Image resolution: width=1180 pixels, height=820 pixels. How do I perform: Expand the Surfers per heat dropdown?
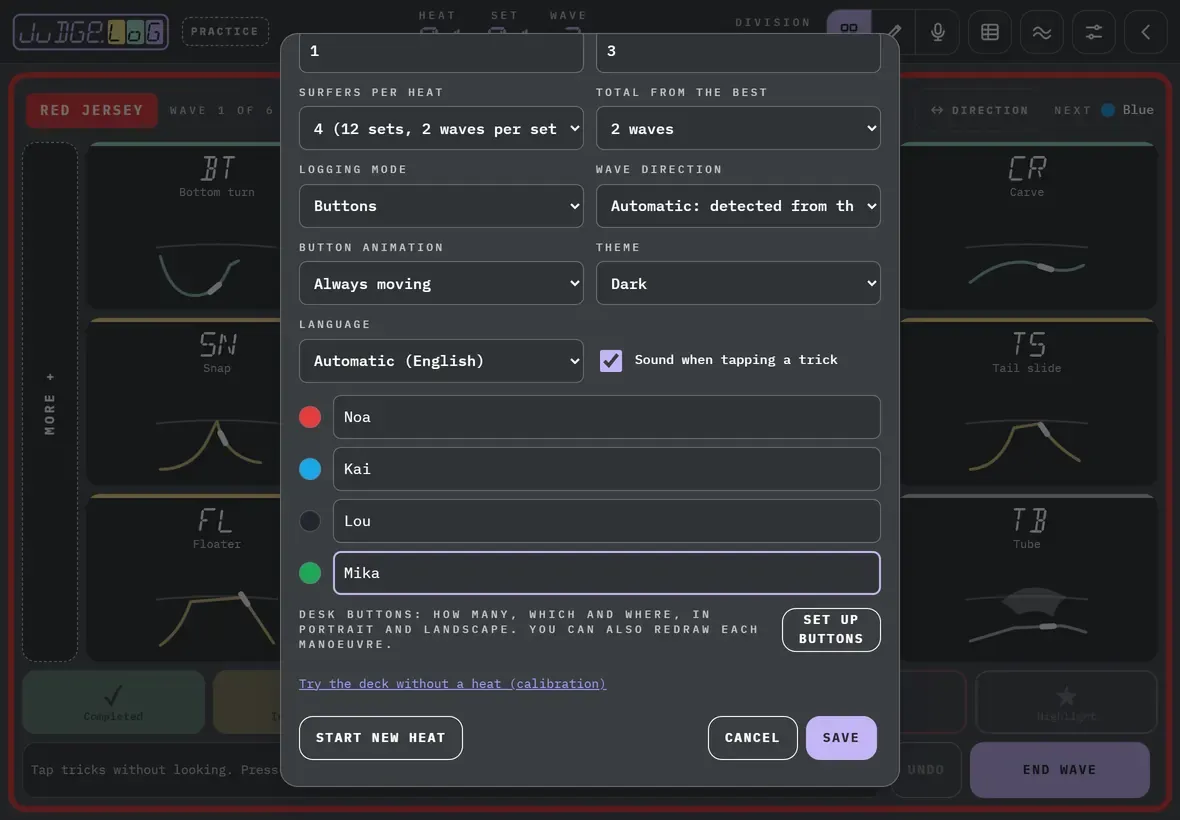(x=441, y=128)
